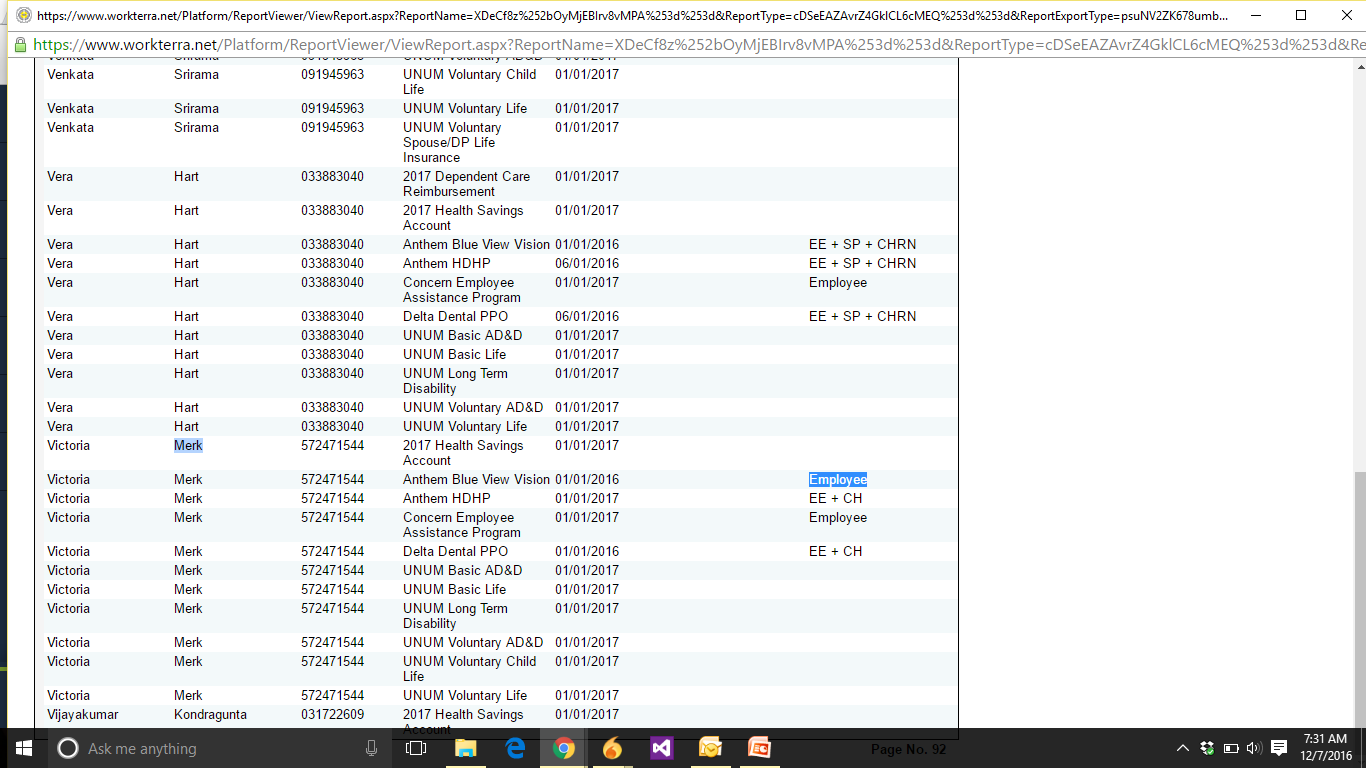This screenshot has width=1366, height=768.
Task: Click Kondragunta in the last name column
Action: 210,715
